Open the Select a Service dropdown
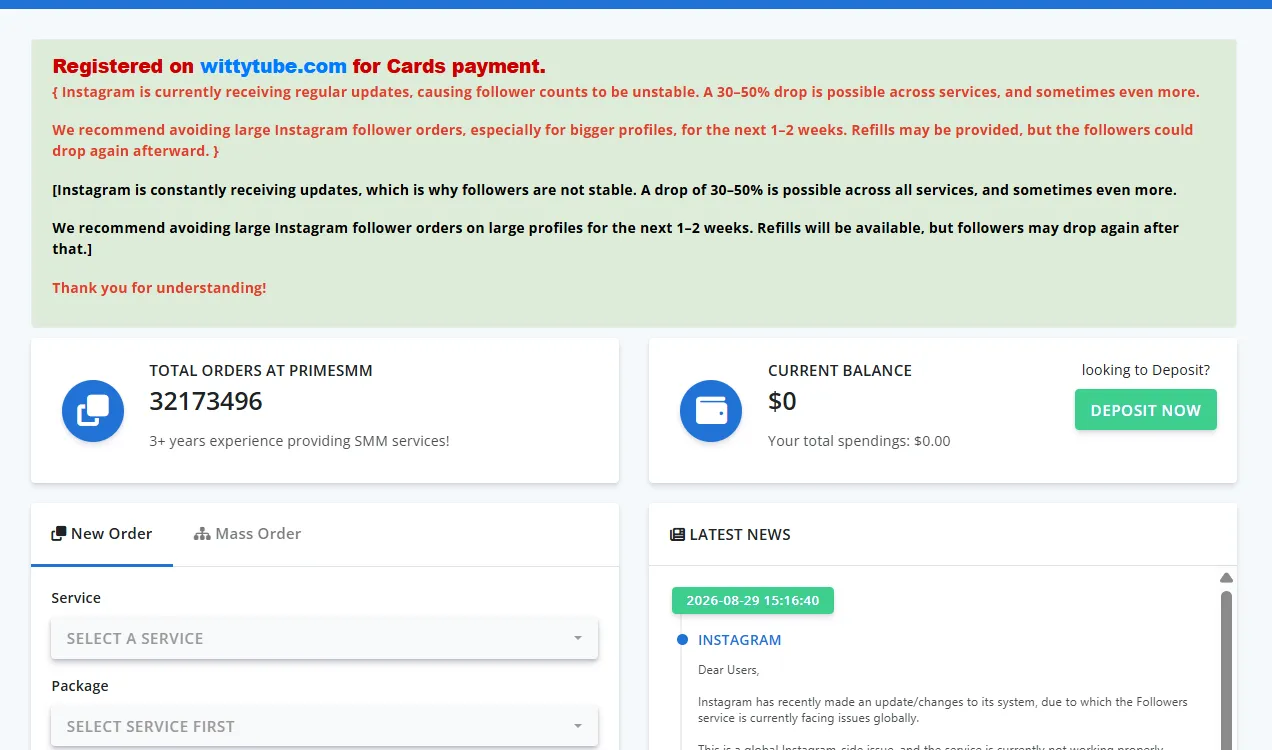1272x750 pixels. (324, 639)
